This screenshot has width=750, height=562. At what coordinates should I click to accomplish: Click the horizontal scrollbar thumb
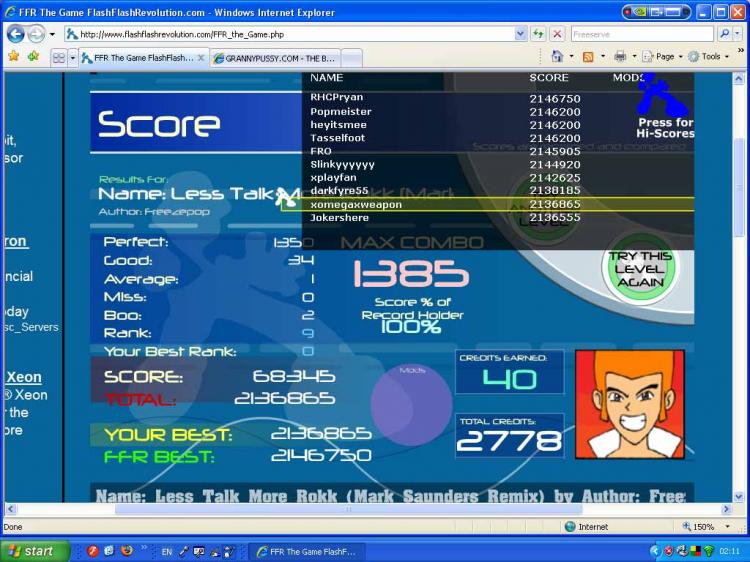tap(348, 509)
